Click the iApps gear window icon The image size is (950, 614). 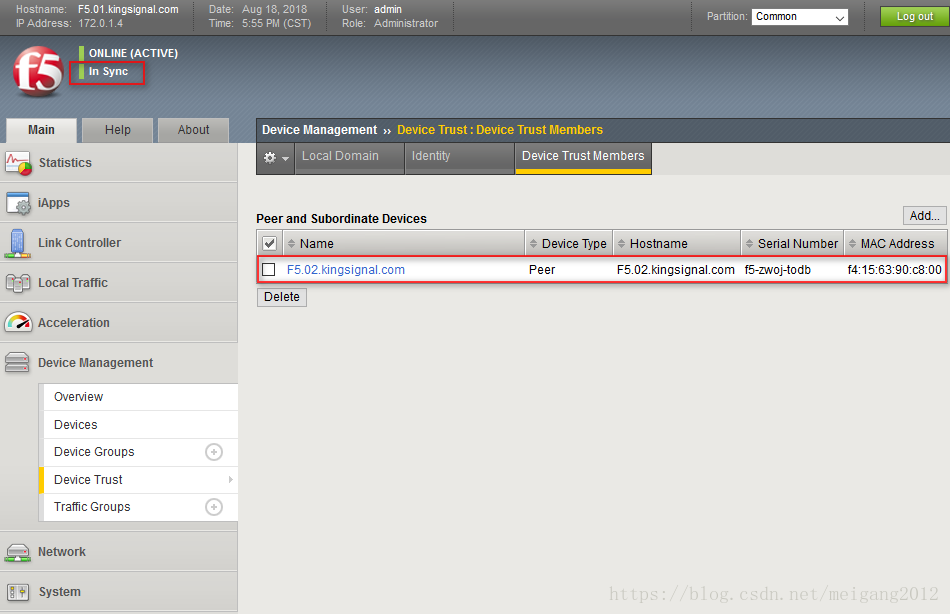tap(18, 203)
